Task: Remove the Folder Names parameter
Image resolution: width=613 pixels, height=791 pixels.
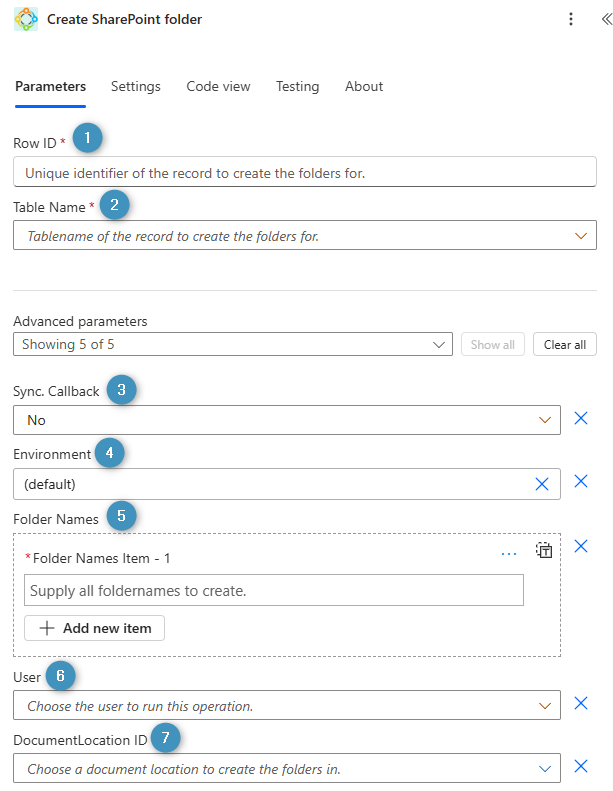Action: point(581,546)
